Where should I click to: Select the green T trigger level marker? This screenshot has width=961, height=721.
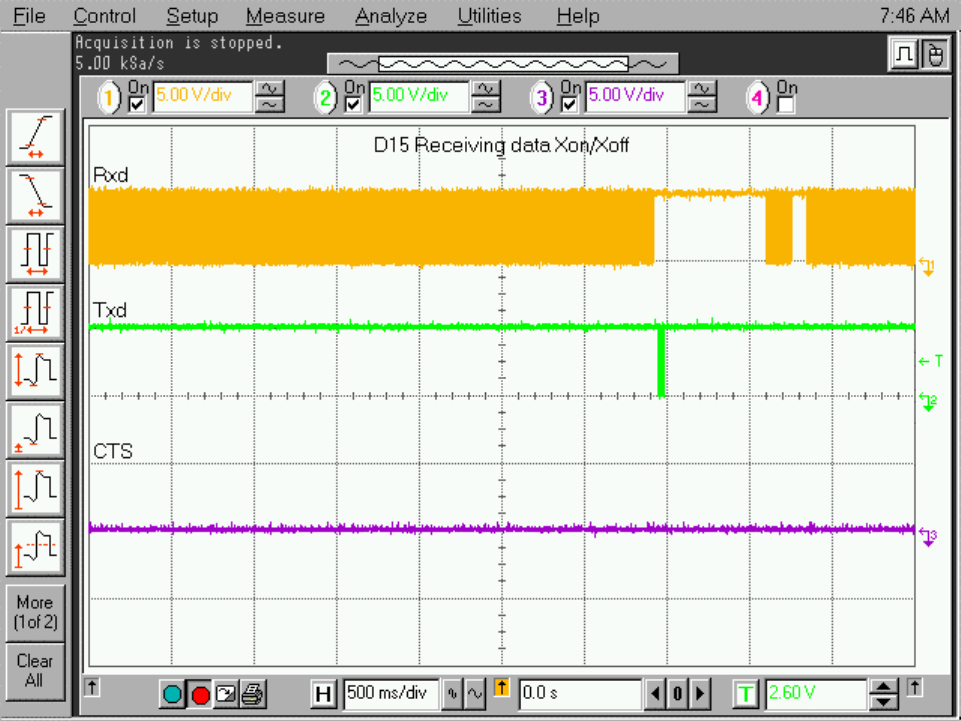point(930,361)
